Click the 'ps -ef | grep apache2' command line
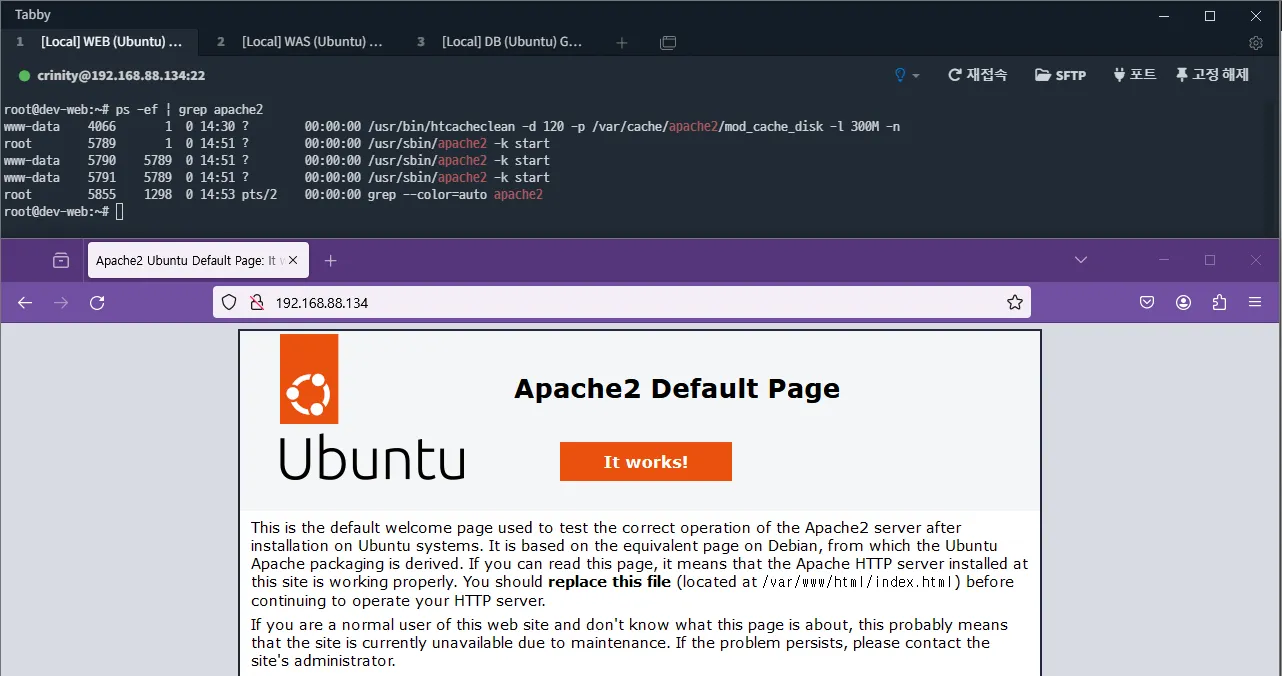The image size is (1282, 676). point(189,109)
